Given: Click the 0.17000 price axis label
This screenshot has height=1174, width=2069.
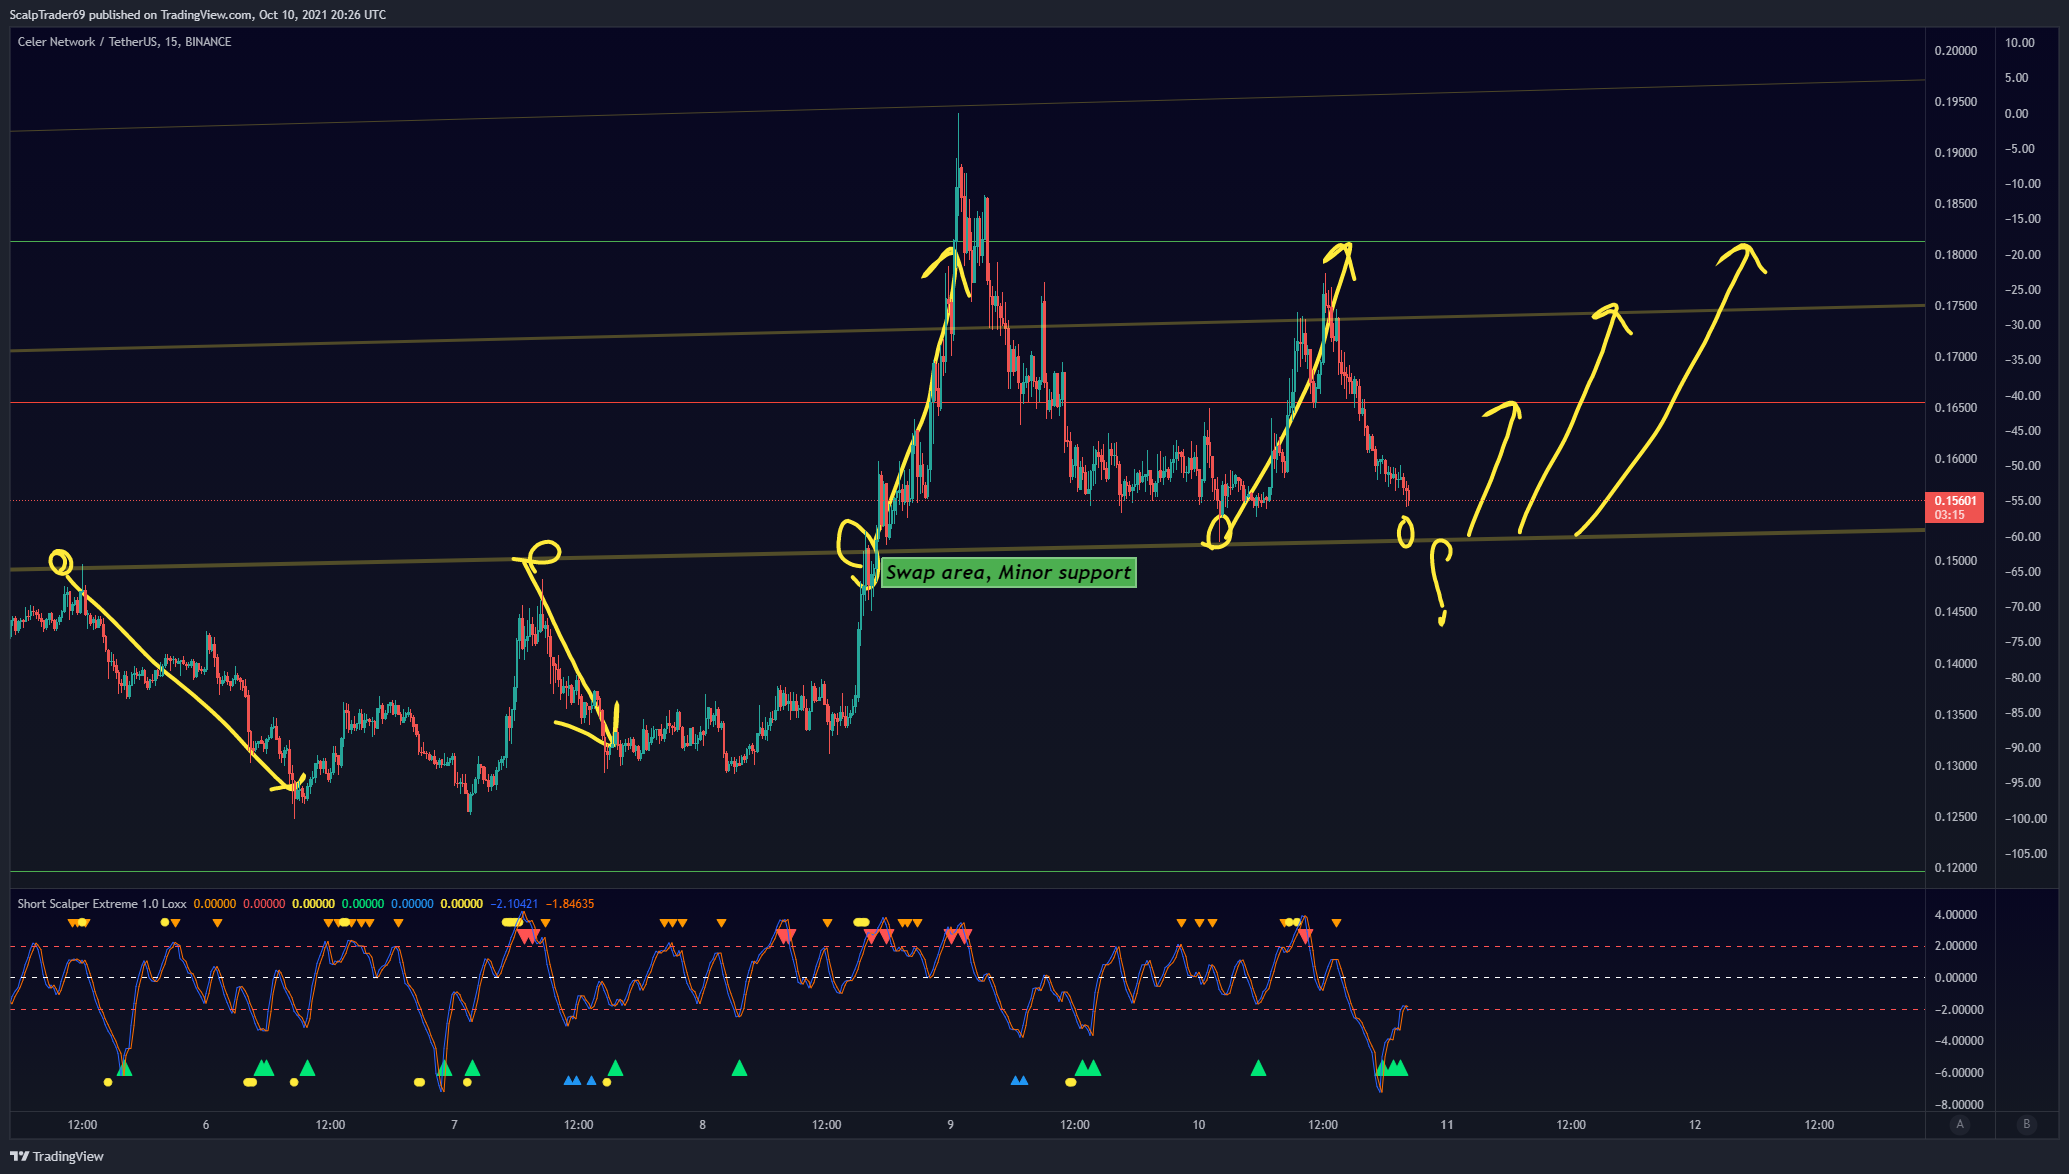Looking at the screenshot, I should (1955, 357).
